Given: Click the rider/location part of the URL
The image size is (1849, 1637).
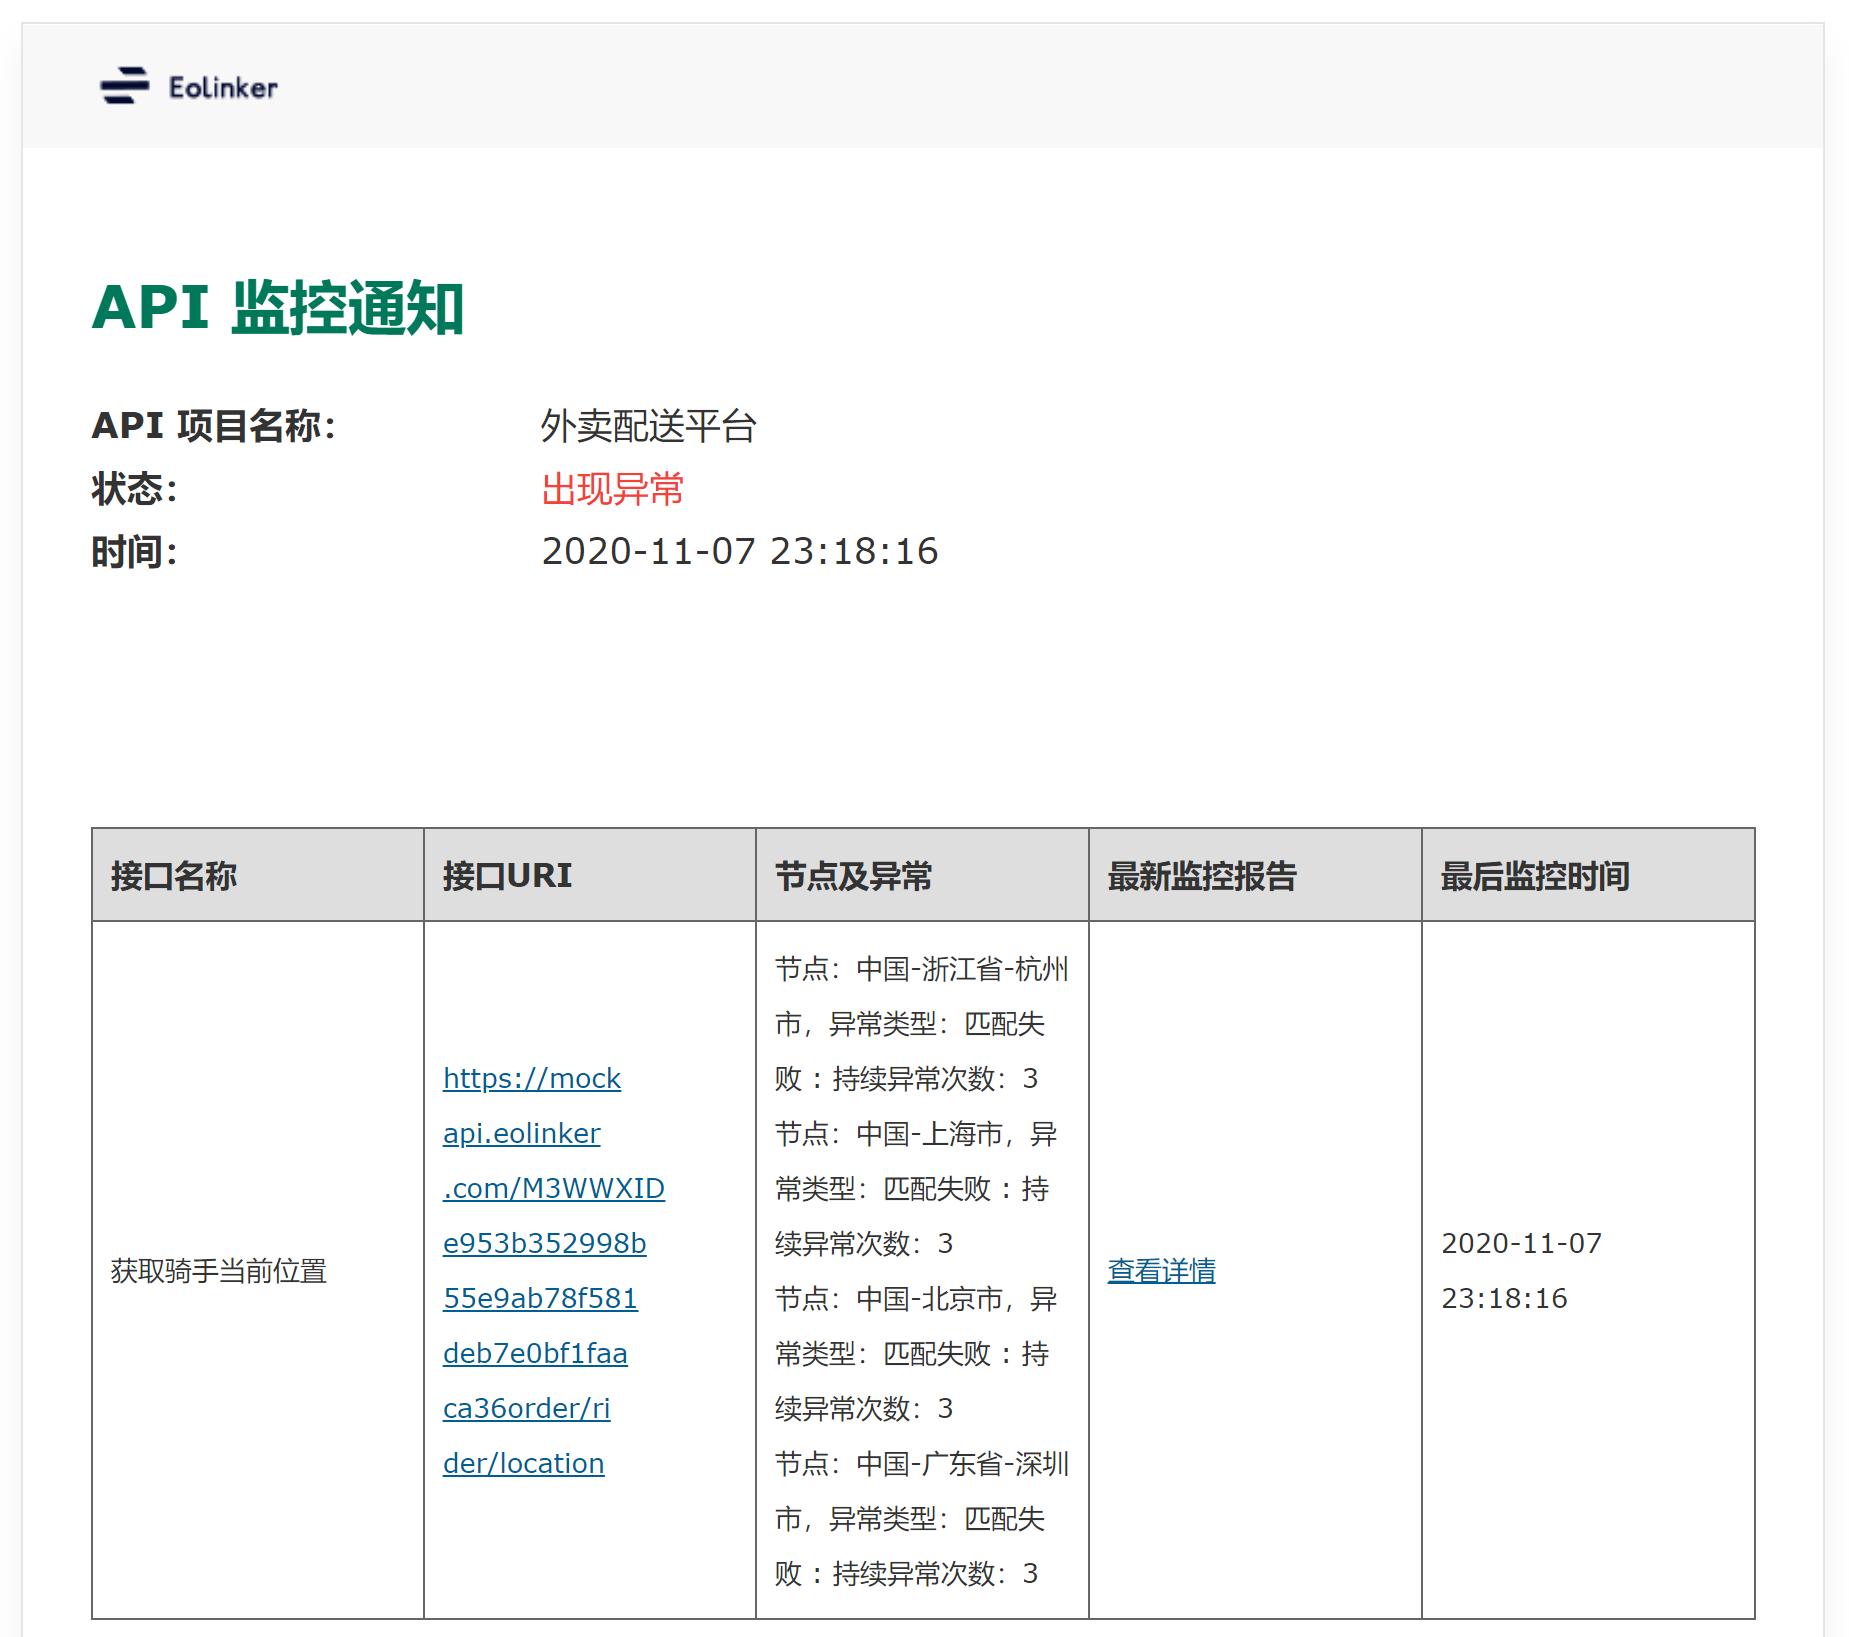Looking at the screenshot, I should [x=523, y=1462].
